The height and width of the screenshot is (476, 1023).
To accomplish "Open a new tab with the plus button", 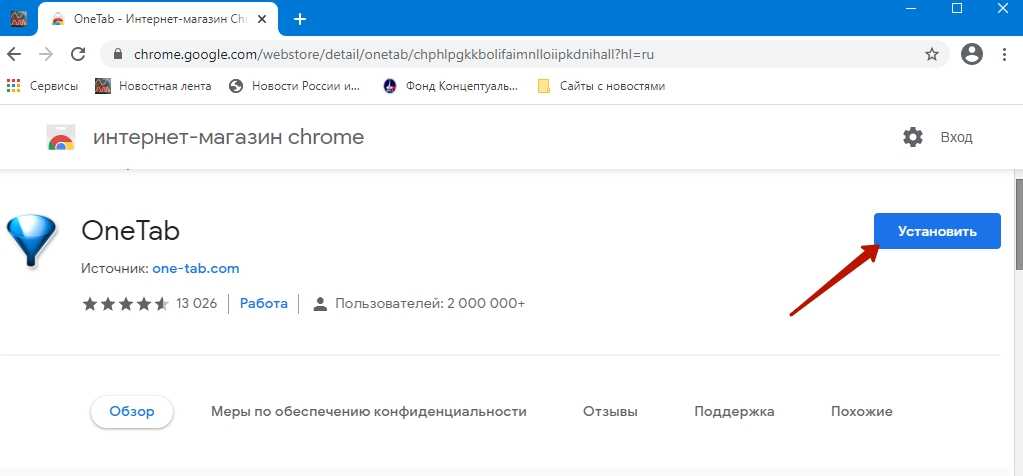I will 299,19.
